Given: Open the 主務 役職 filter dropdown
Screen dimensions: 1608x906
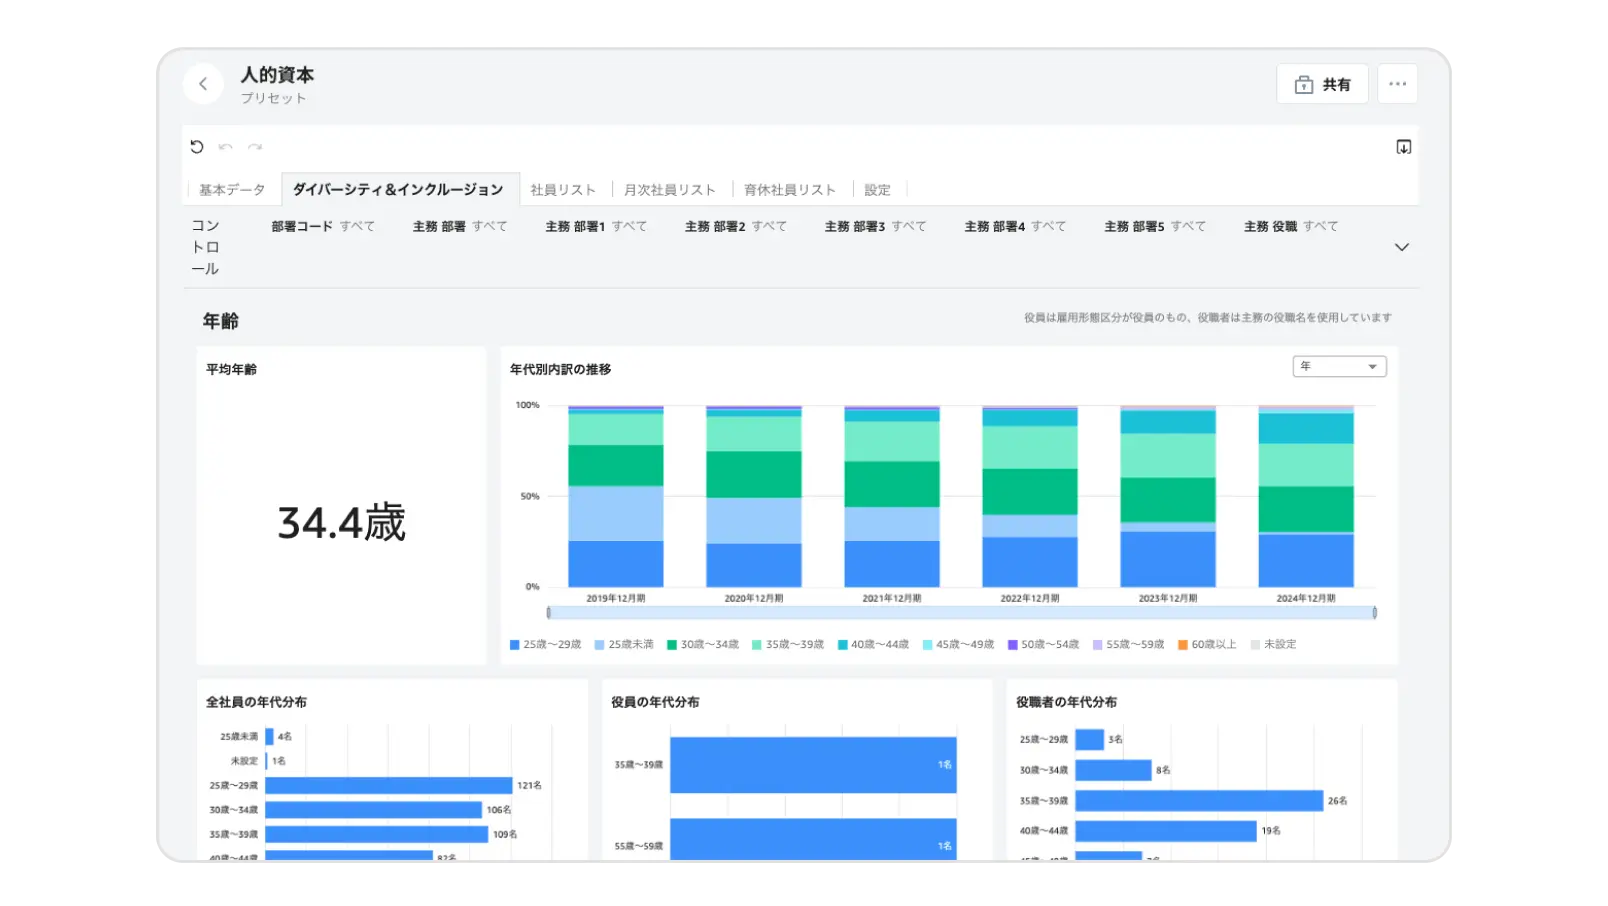Looking at the screenshot, I should (x=1290, y=226).
